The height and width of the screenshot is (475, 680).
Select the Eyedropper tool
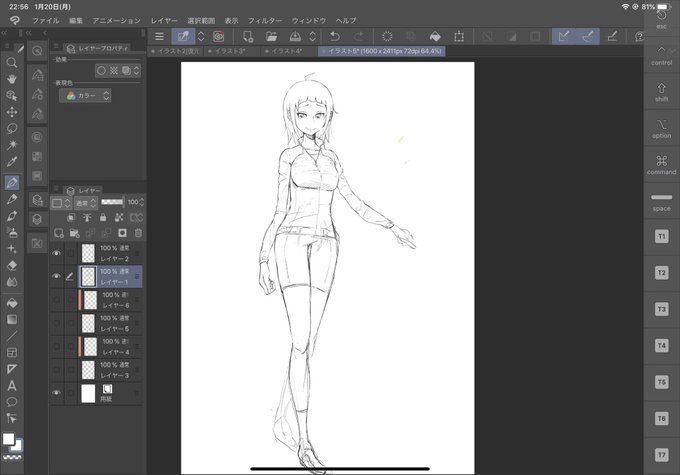coord(12,162)
